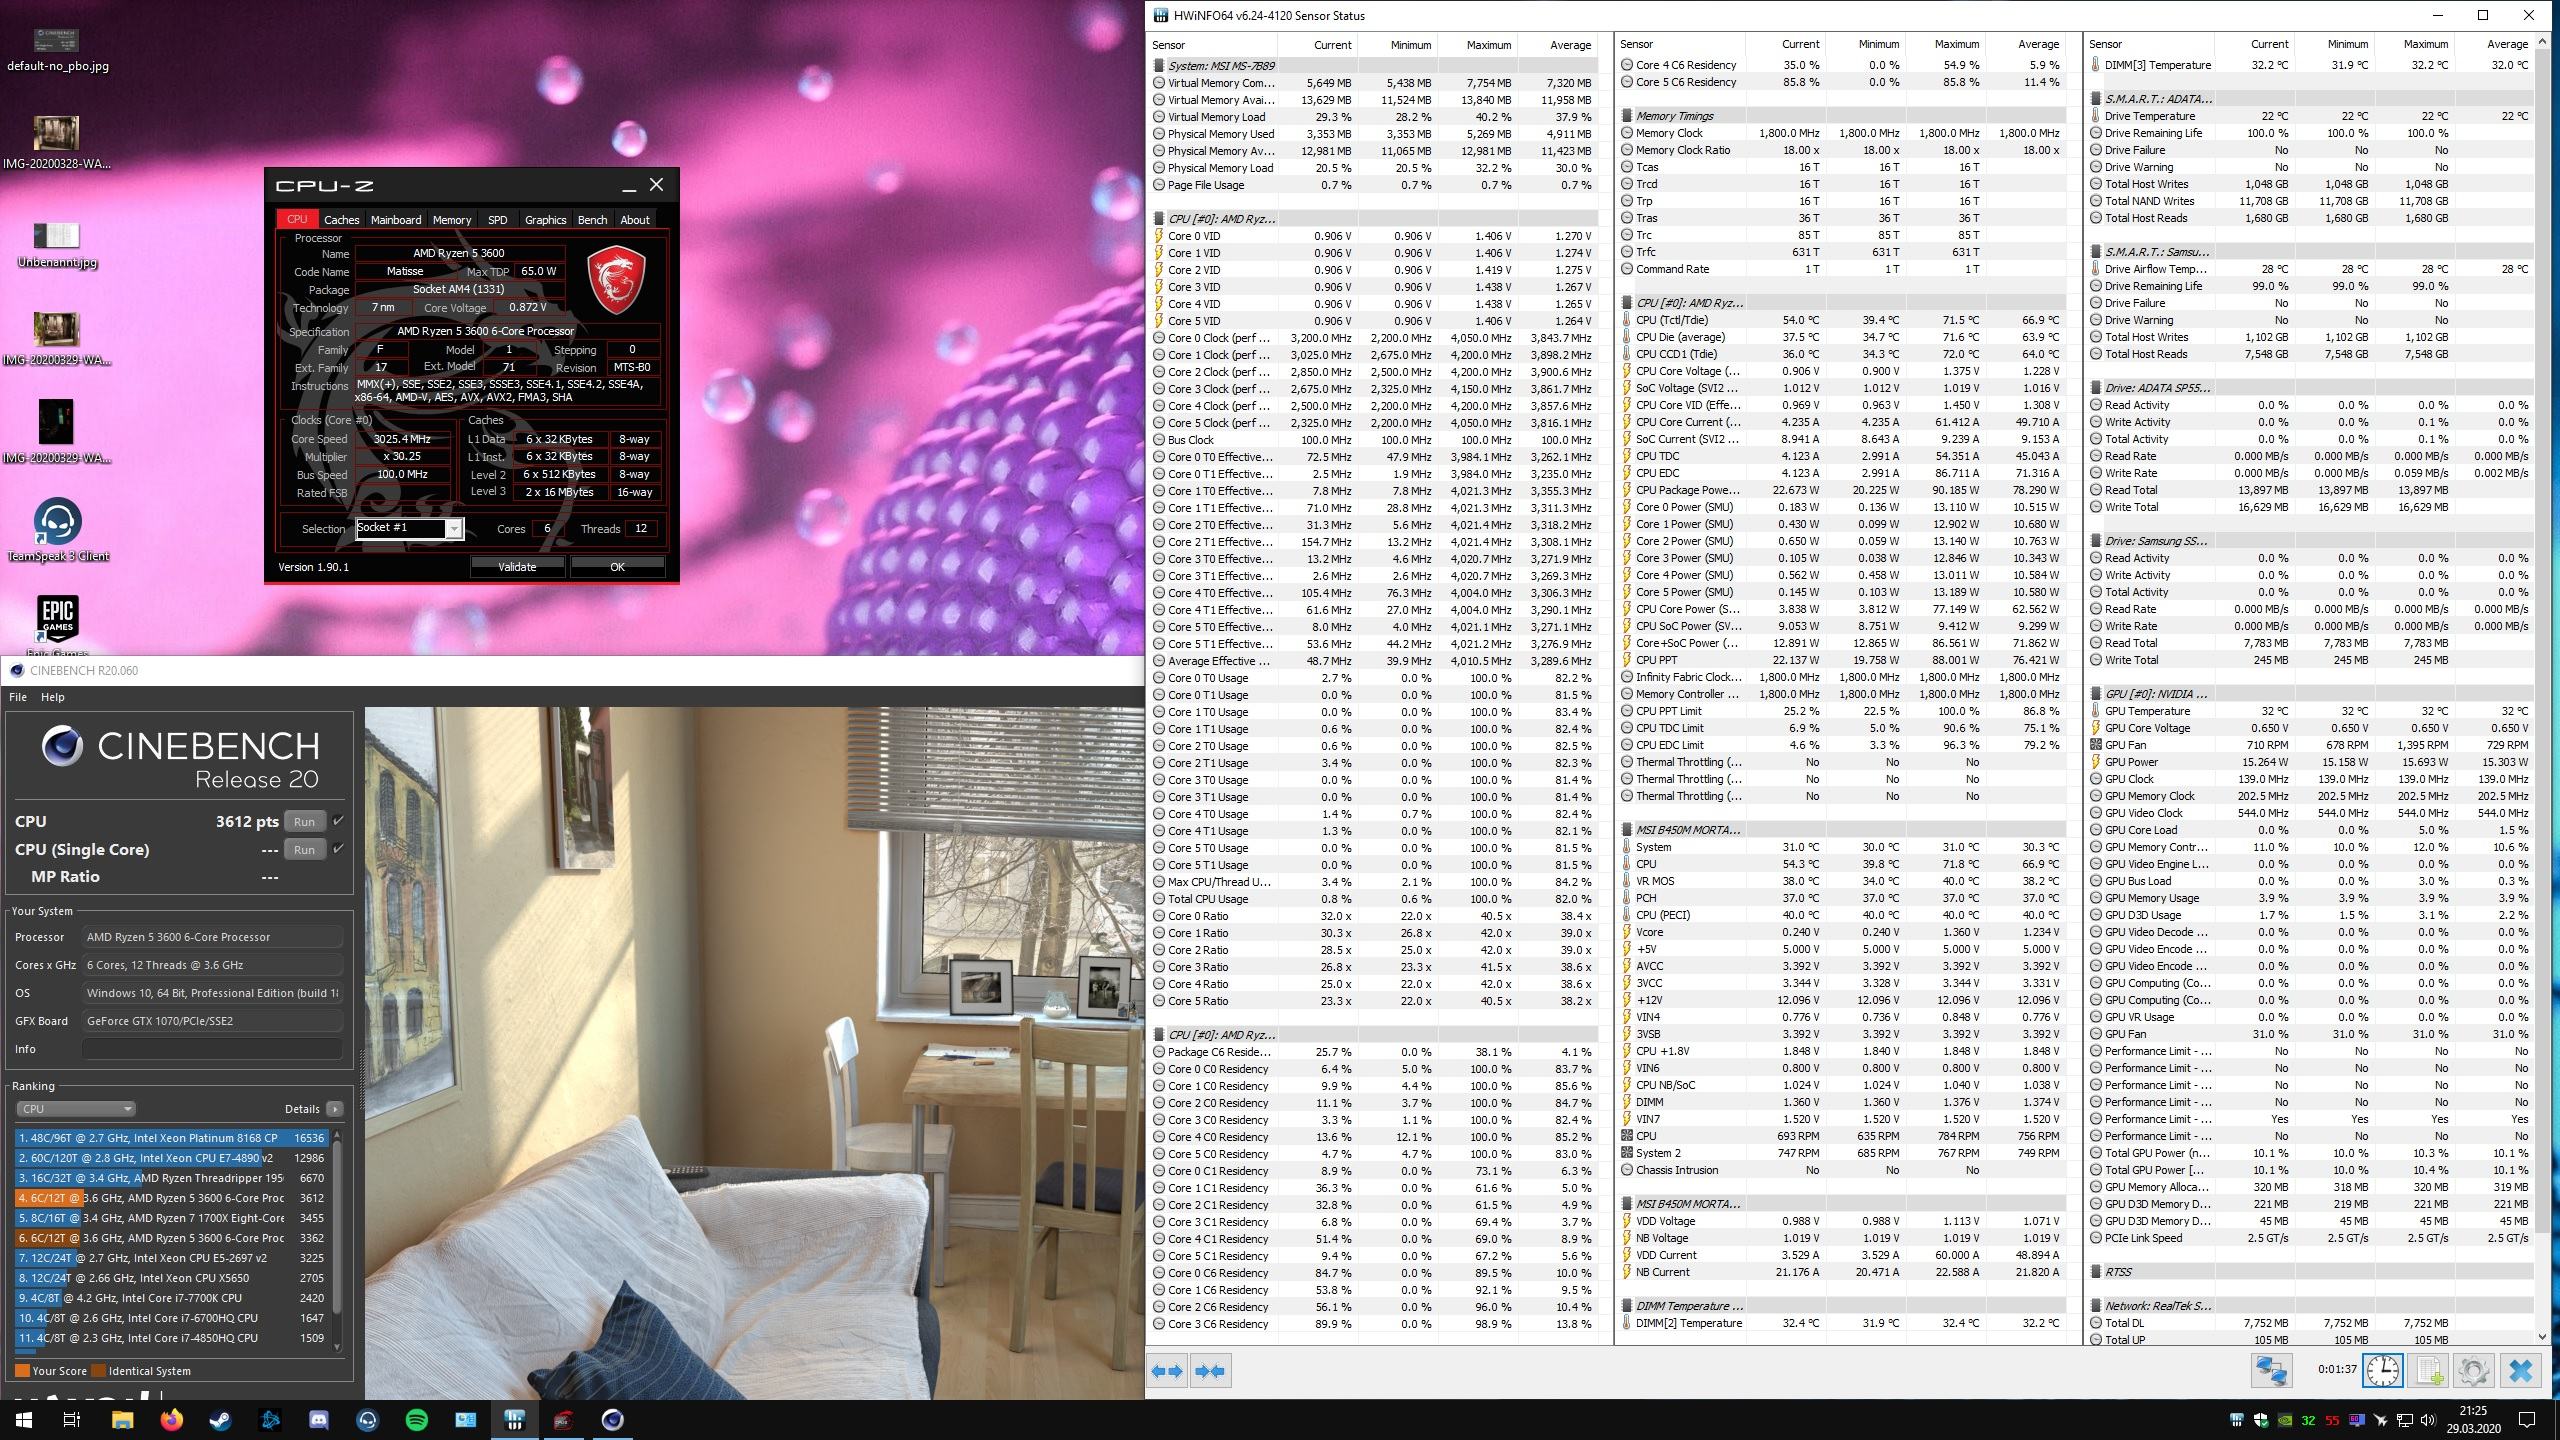Switch to CPU-Z Bench tab

click(592, 219)
